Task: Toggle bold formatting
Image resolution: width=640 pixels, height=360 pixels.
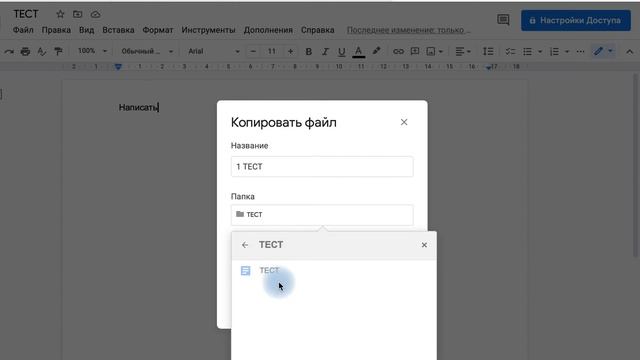Action: [309, 51]
